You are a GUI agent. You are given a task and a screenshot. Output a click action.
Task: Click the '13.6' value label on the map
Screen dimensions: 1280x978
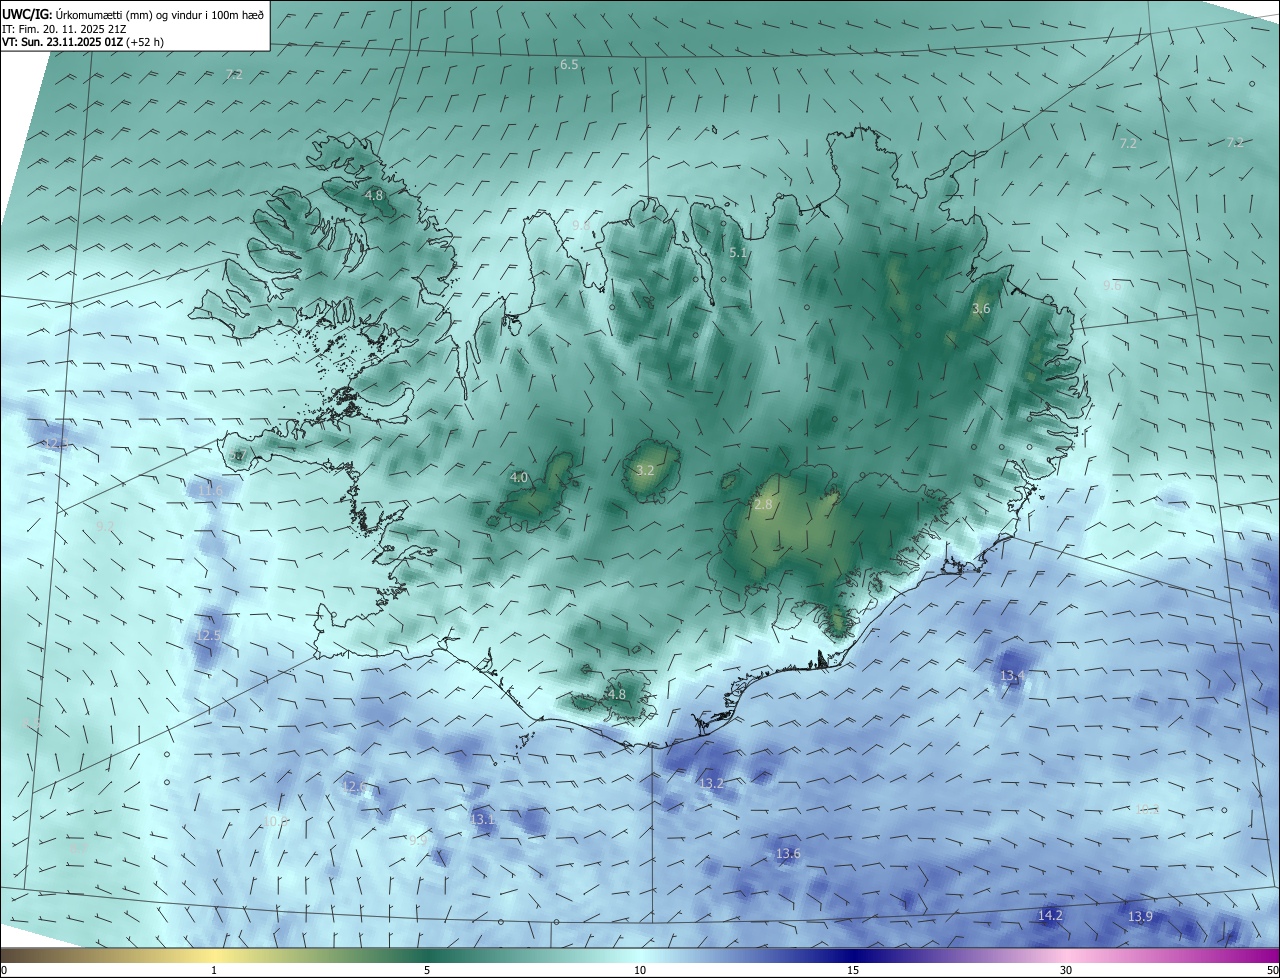click(788, 853)
